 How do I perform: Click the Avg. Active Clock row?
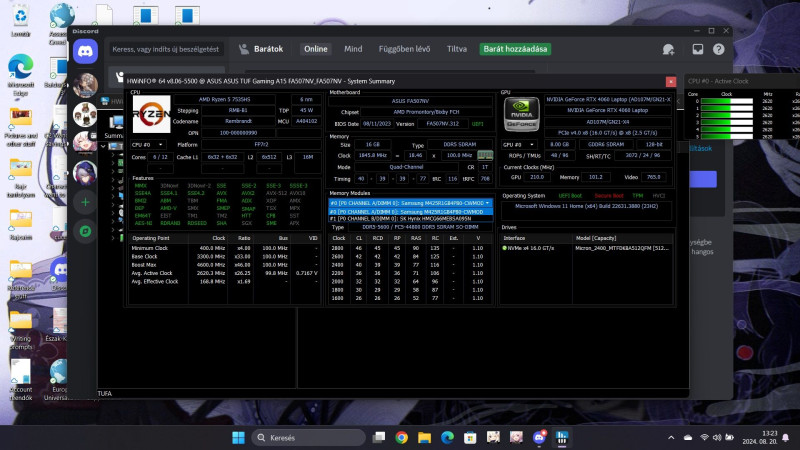(224, 273)
